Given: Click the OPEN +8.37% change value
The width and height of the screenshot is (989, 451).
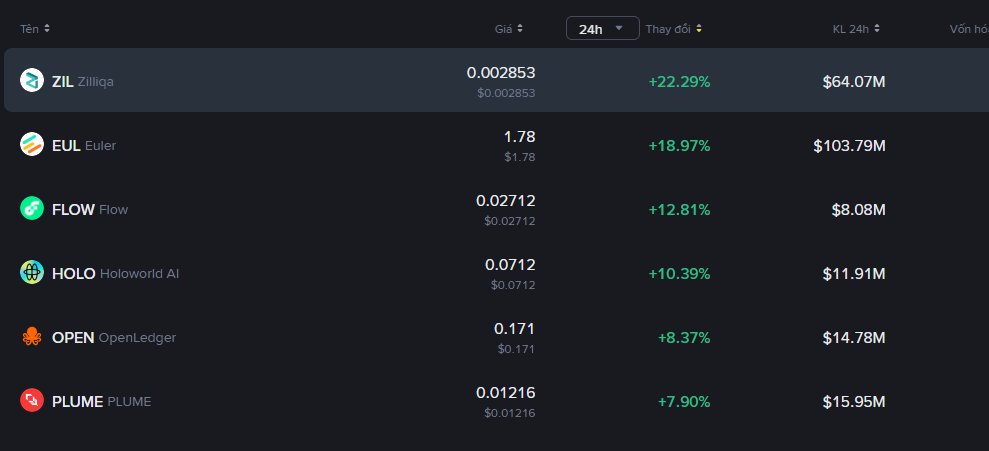Looking at the screenshot, I should pos(684,338).
